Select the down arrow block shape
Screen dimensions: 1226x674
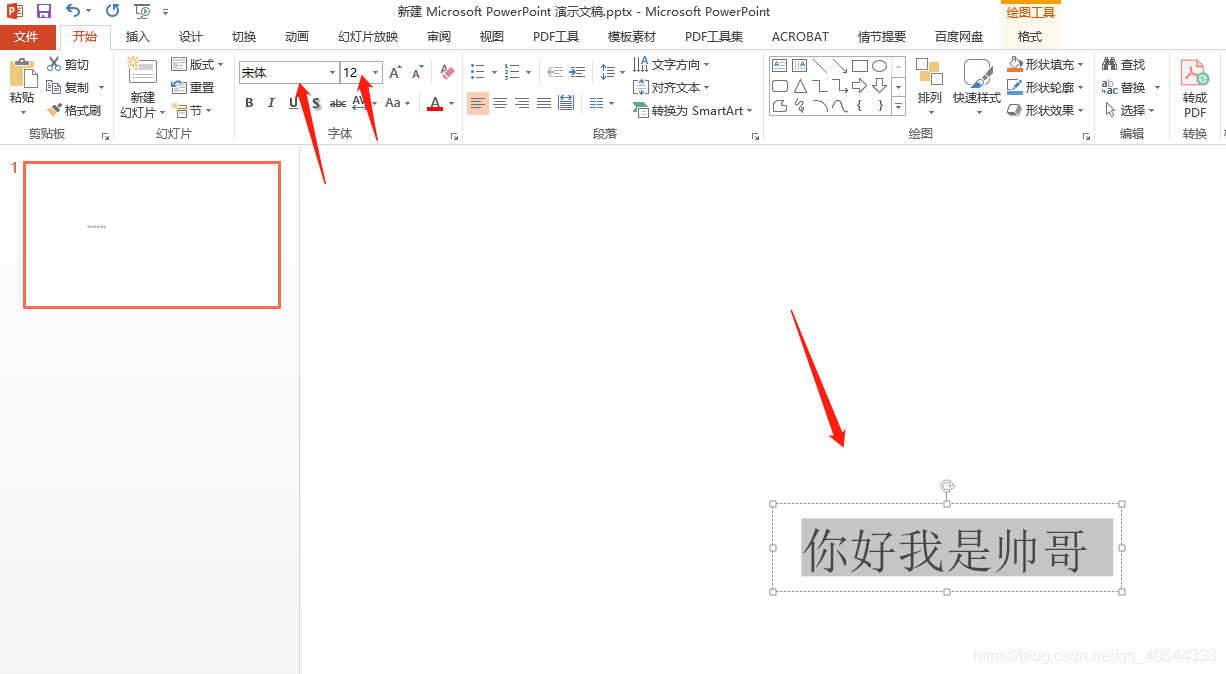tap(879, 86)
